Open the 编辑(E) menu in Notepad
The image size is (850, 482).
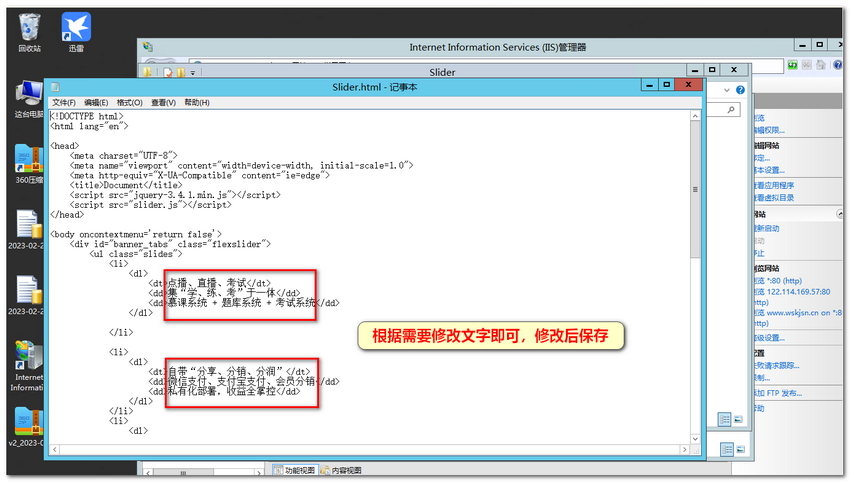pos(96,102)
